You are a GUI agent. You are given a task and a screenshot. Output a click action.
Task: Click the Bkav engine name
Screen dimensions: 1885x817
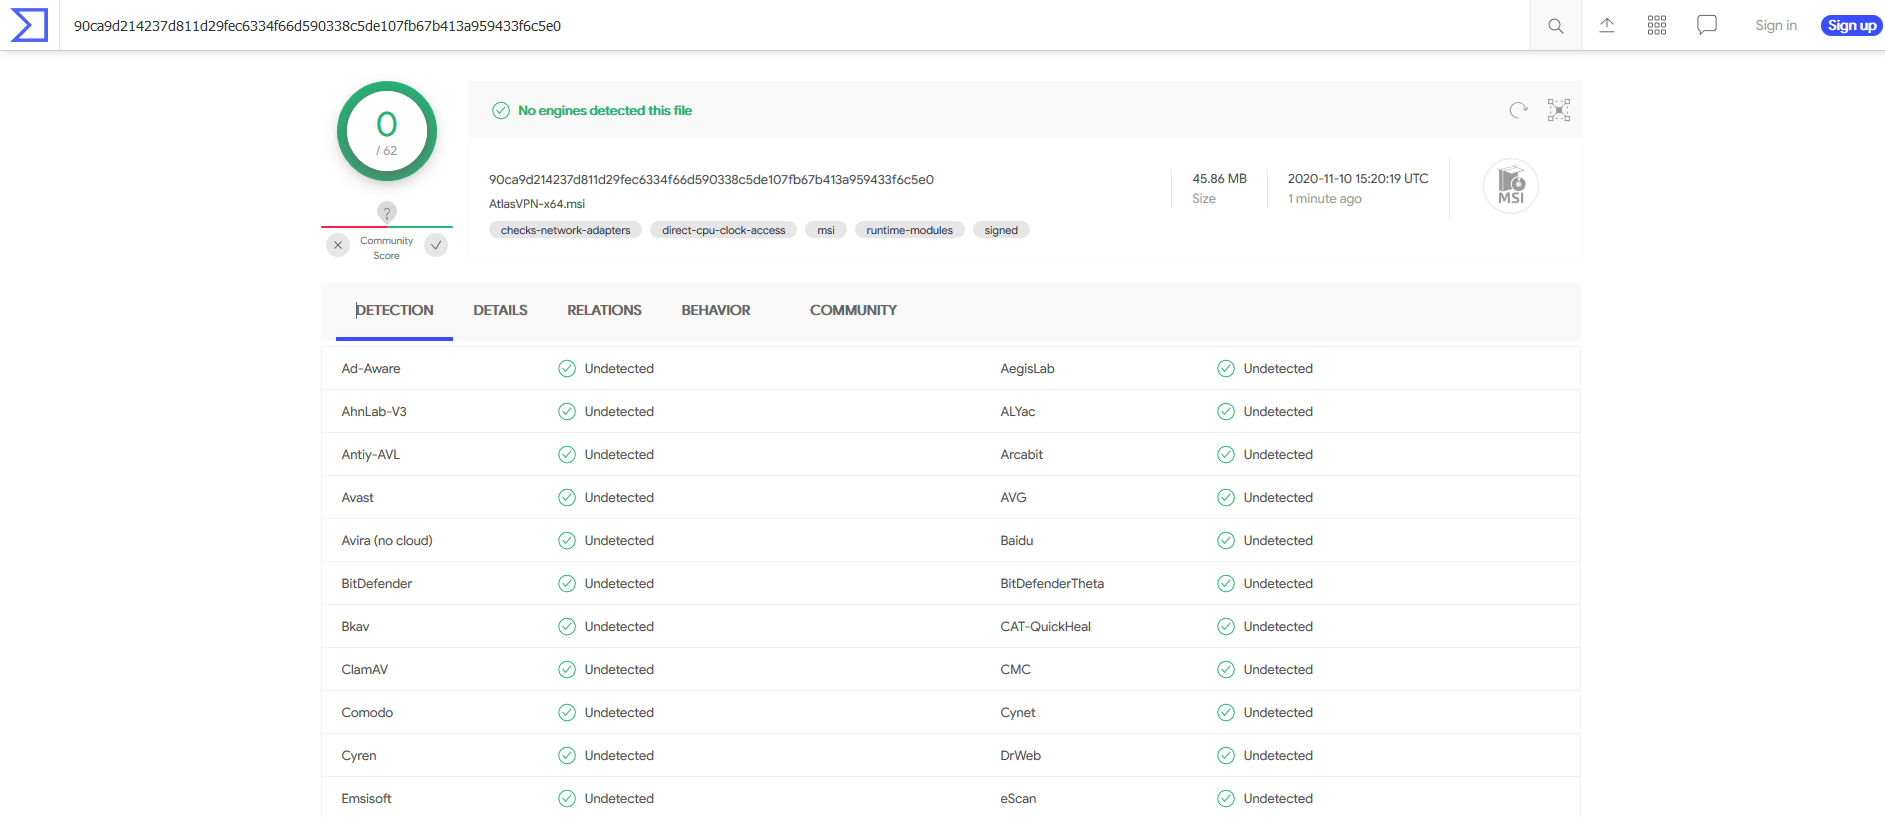pyautogui.click(x=355, y=626)
